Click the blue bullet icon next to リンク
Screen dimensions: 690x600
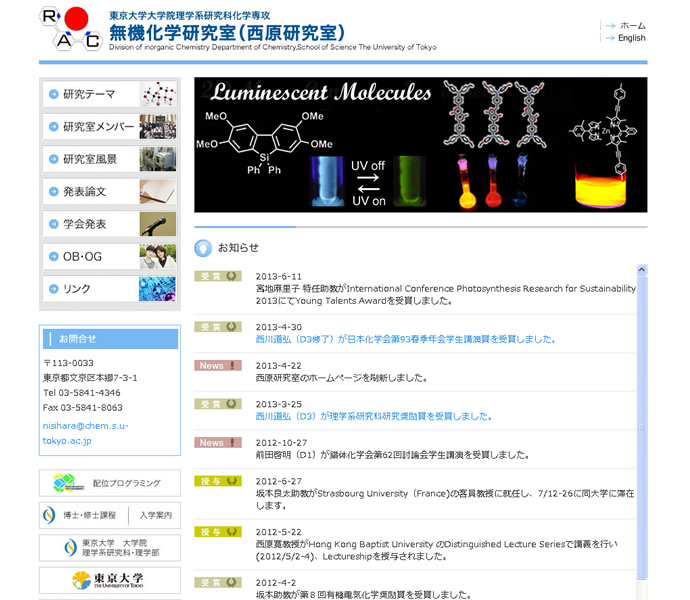click(54, 289)
